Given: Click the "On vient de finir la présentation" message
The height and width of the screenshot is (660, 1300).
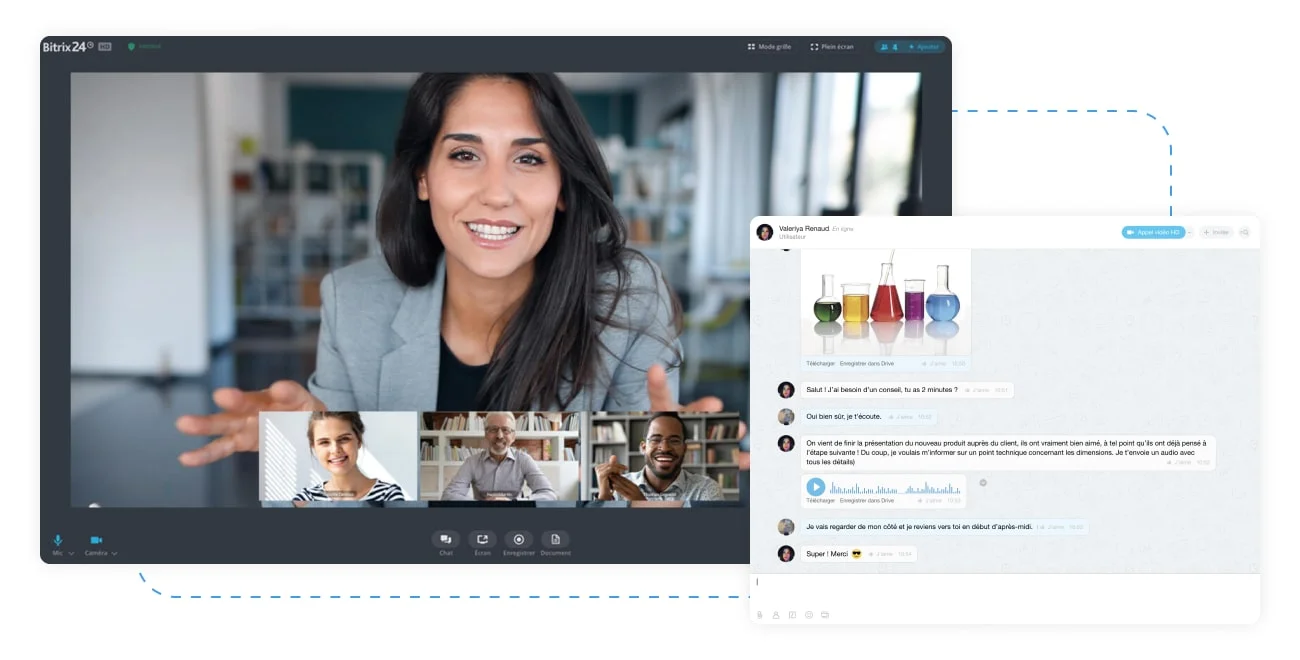Looking at the screenshot, I should 1008,453.
